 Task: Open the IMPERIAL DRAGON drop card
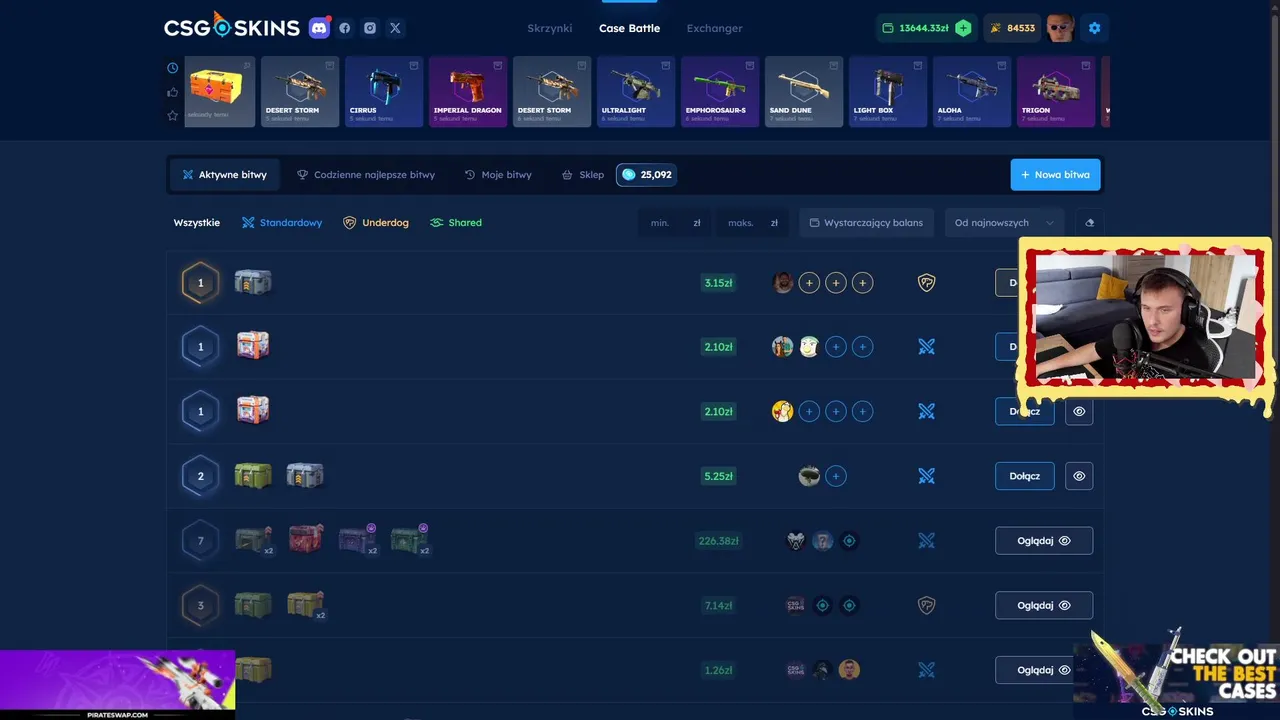(x=468, y=91)
